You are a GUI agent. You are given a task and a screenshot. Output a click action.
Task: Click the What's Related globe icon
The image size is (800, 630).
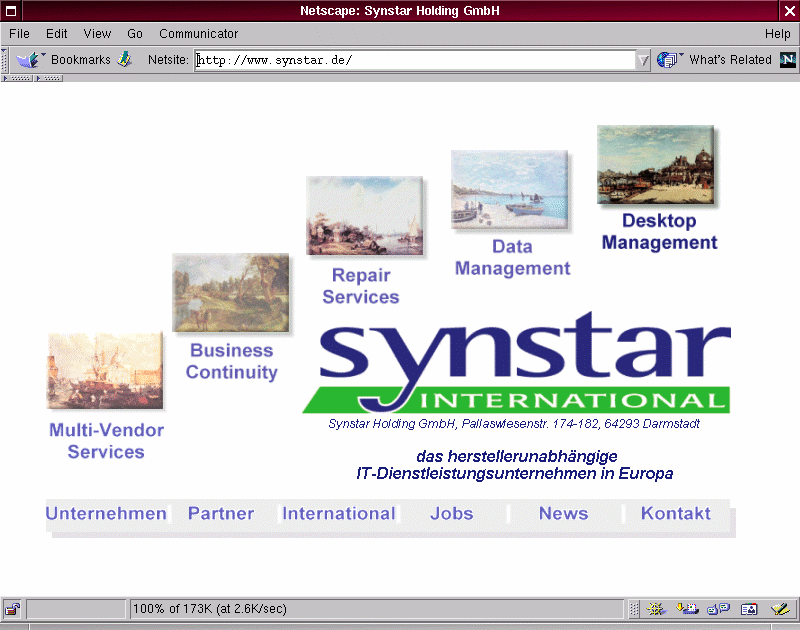669,60
